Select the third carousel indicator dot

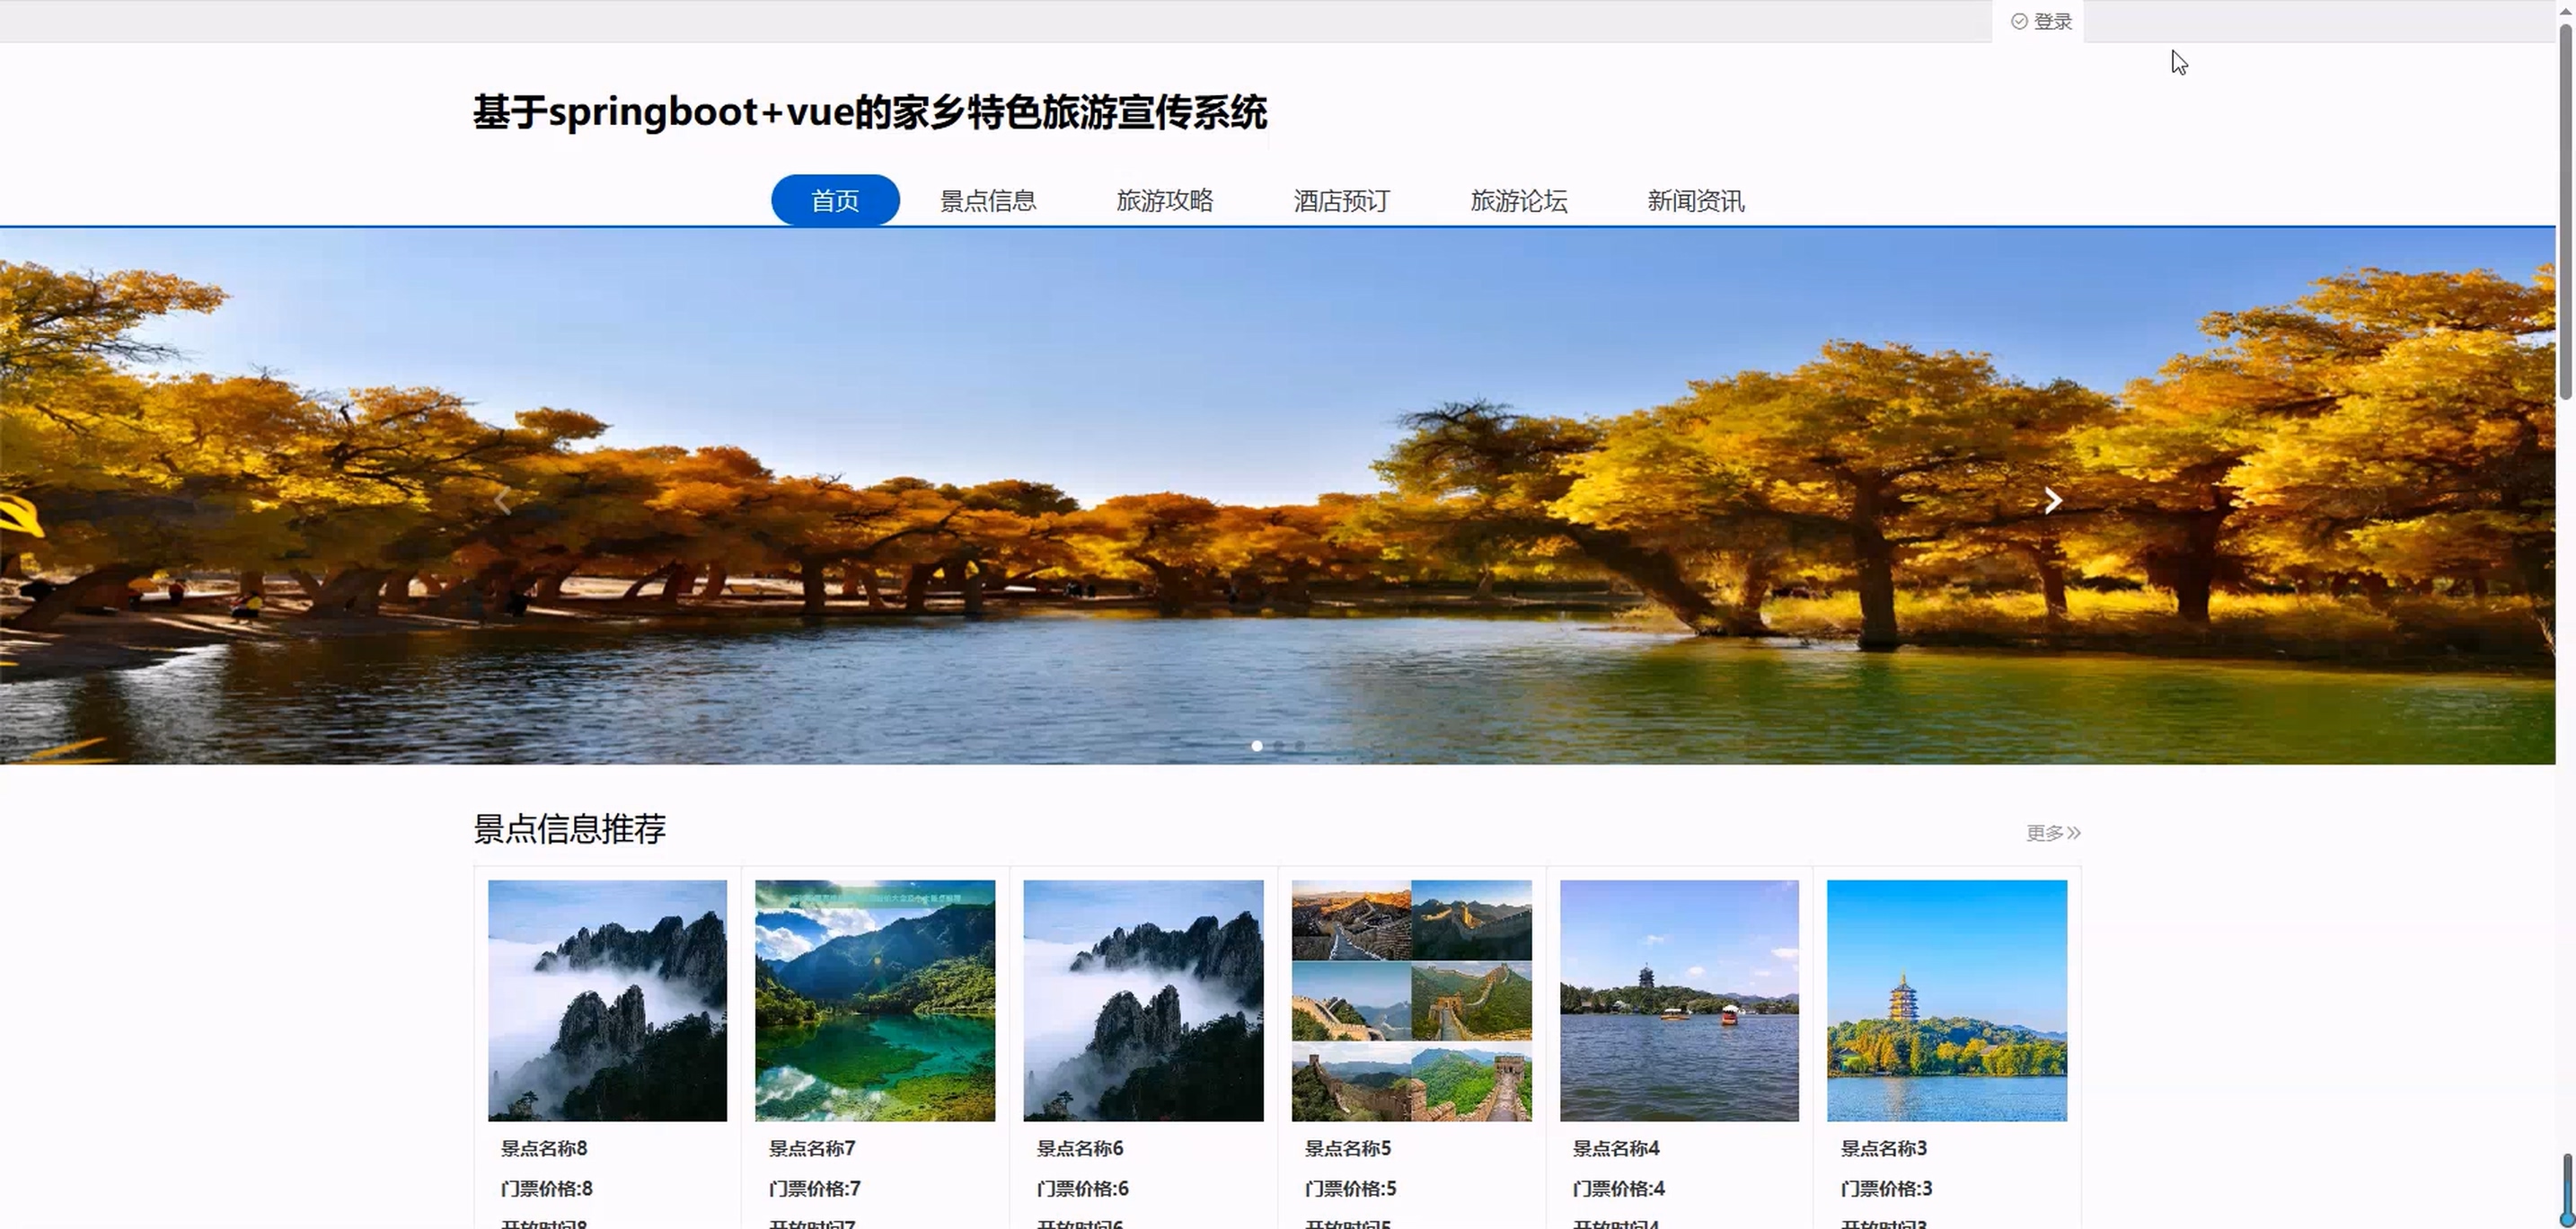(1300, 746)
